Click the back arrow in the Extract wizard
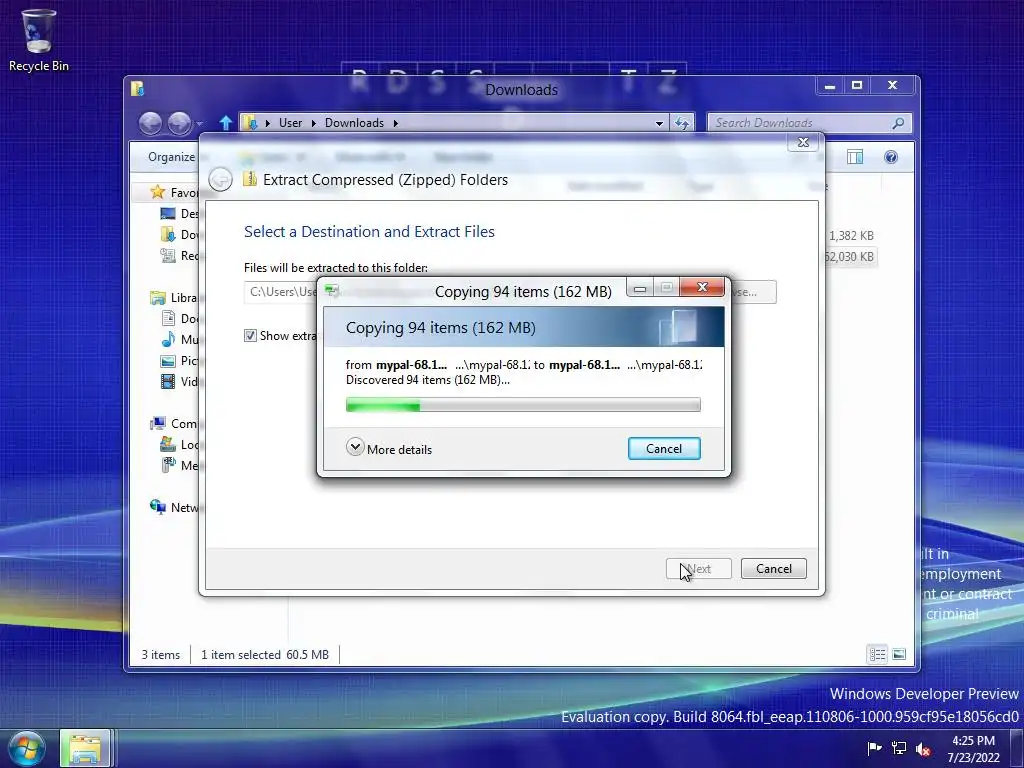Image resolution: width=1024 pixels, height=768 pixels. [x=220, y=180]
